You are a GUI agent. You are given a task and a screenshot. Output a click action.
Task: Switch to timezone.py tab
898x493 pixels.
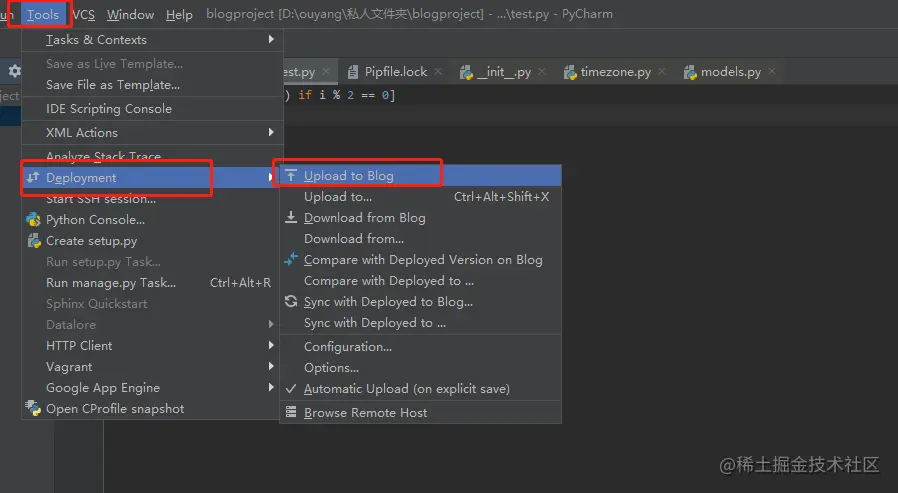[616, 72]
